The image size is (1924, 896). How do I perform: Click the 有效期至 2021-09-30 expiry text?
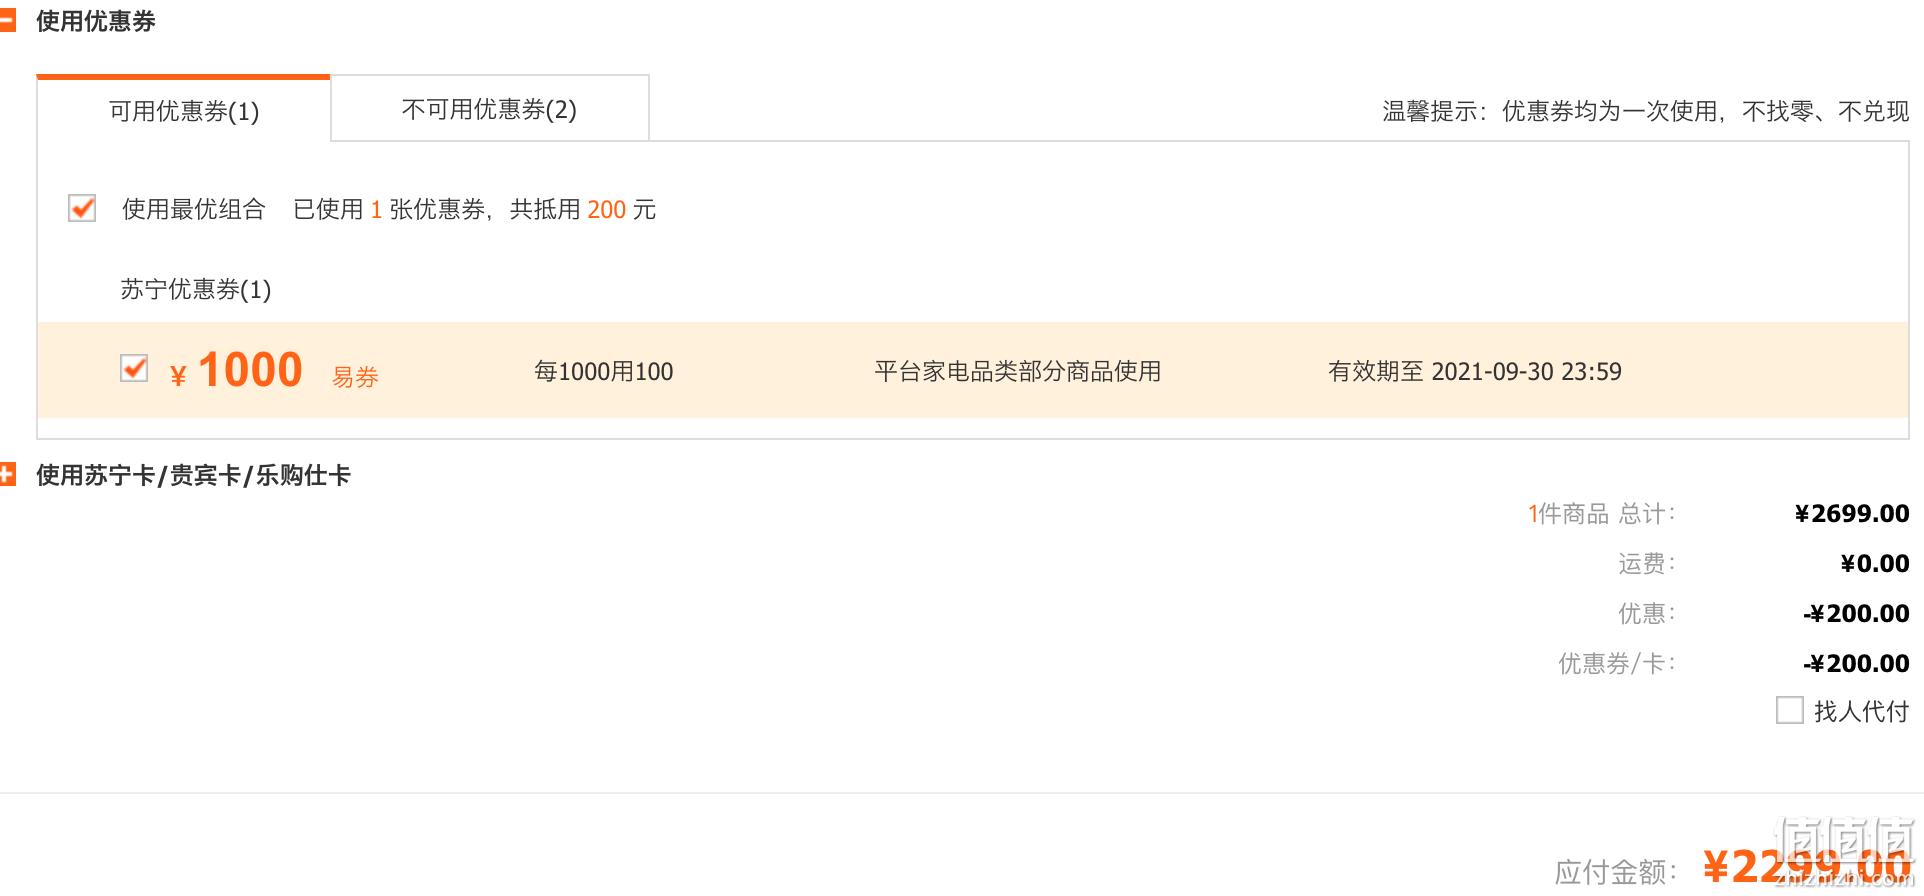pyautogui.click(x=1475, y=371)
